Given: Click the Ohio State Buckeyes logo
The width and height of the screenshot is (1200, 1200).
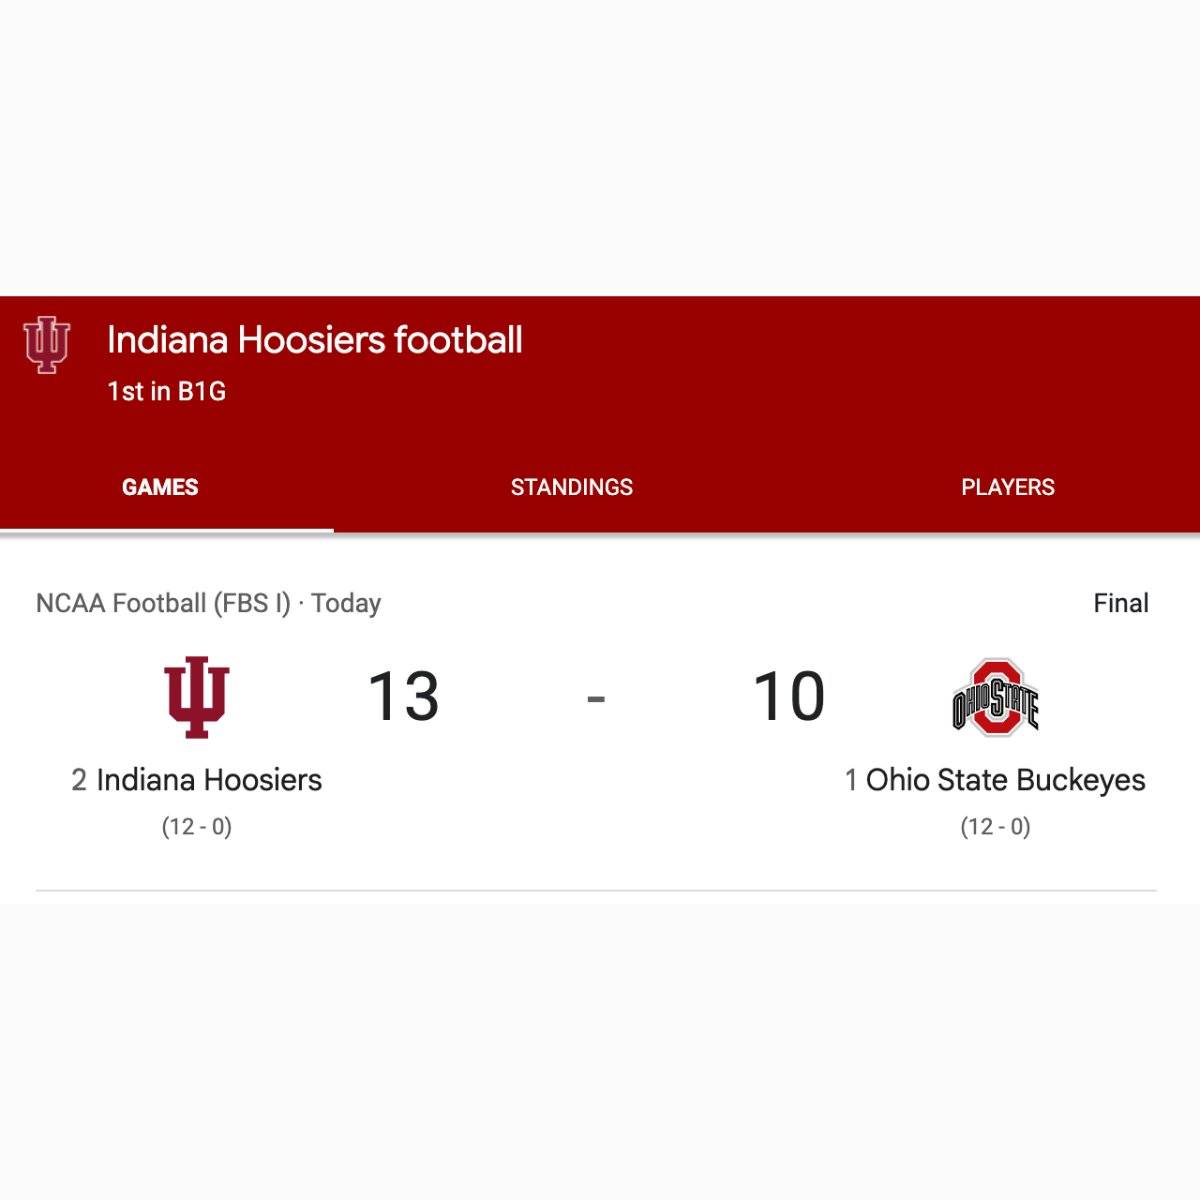Looking at the screenshot, I should click(995, 697).
